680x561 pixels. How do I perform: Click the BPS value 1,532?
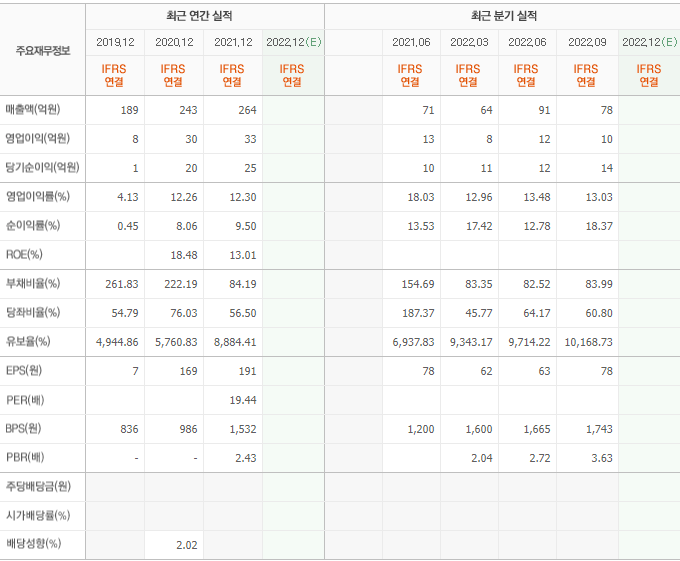pos(244,429)
